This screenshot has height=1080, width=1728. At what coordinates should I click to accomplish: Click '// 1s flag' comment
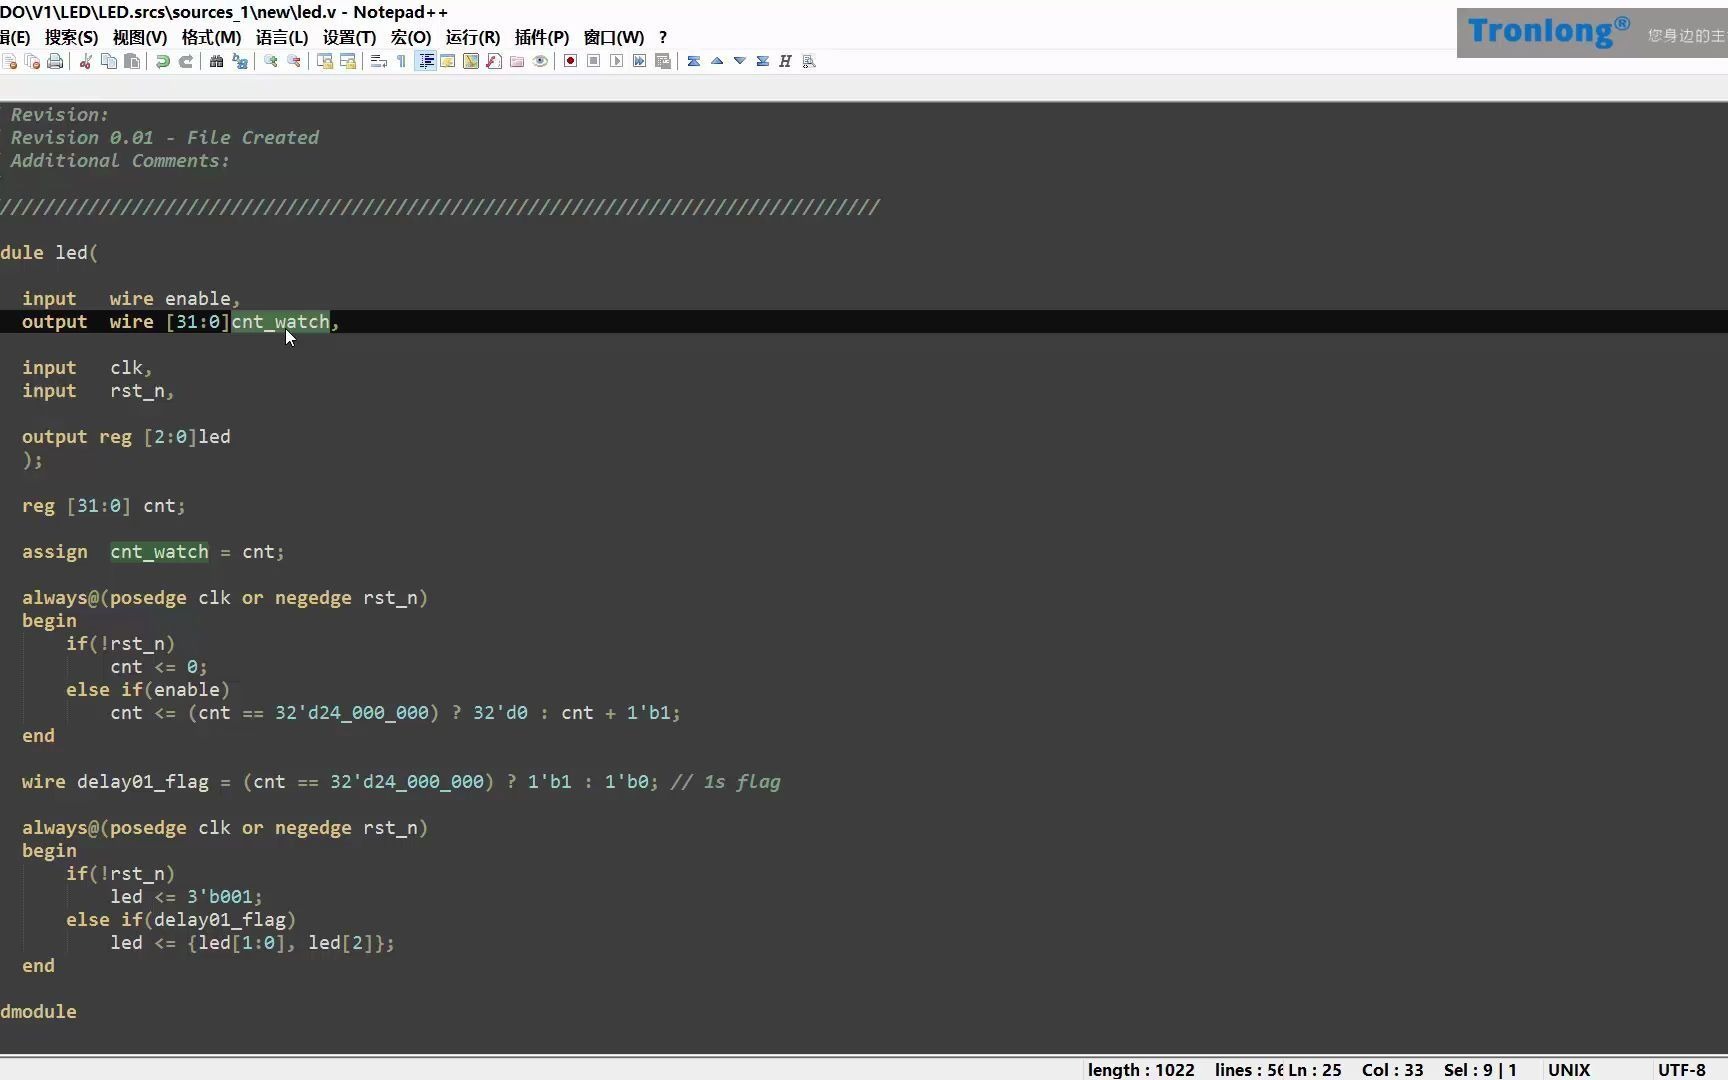click(x=725, y=782)
